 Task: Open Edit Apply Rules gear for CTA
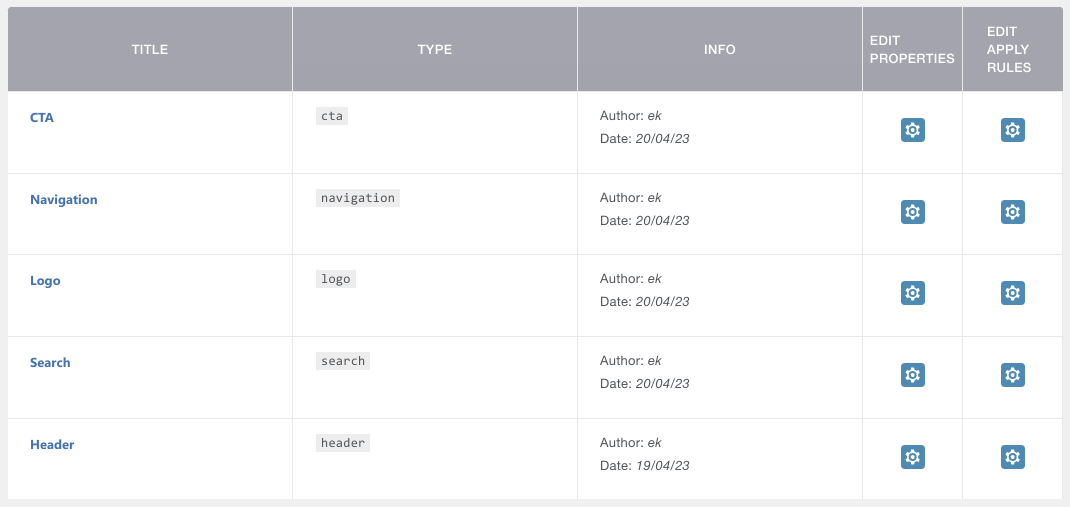(1013, 130)
